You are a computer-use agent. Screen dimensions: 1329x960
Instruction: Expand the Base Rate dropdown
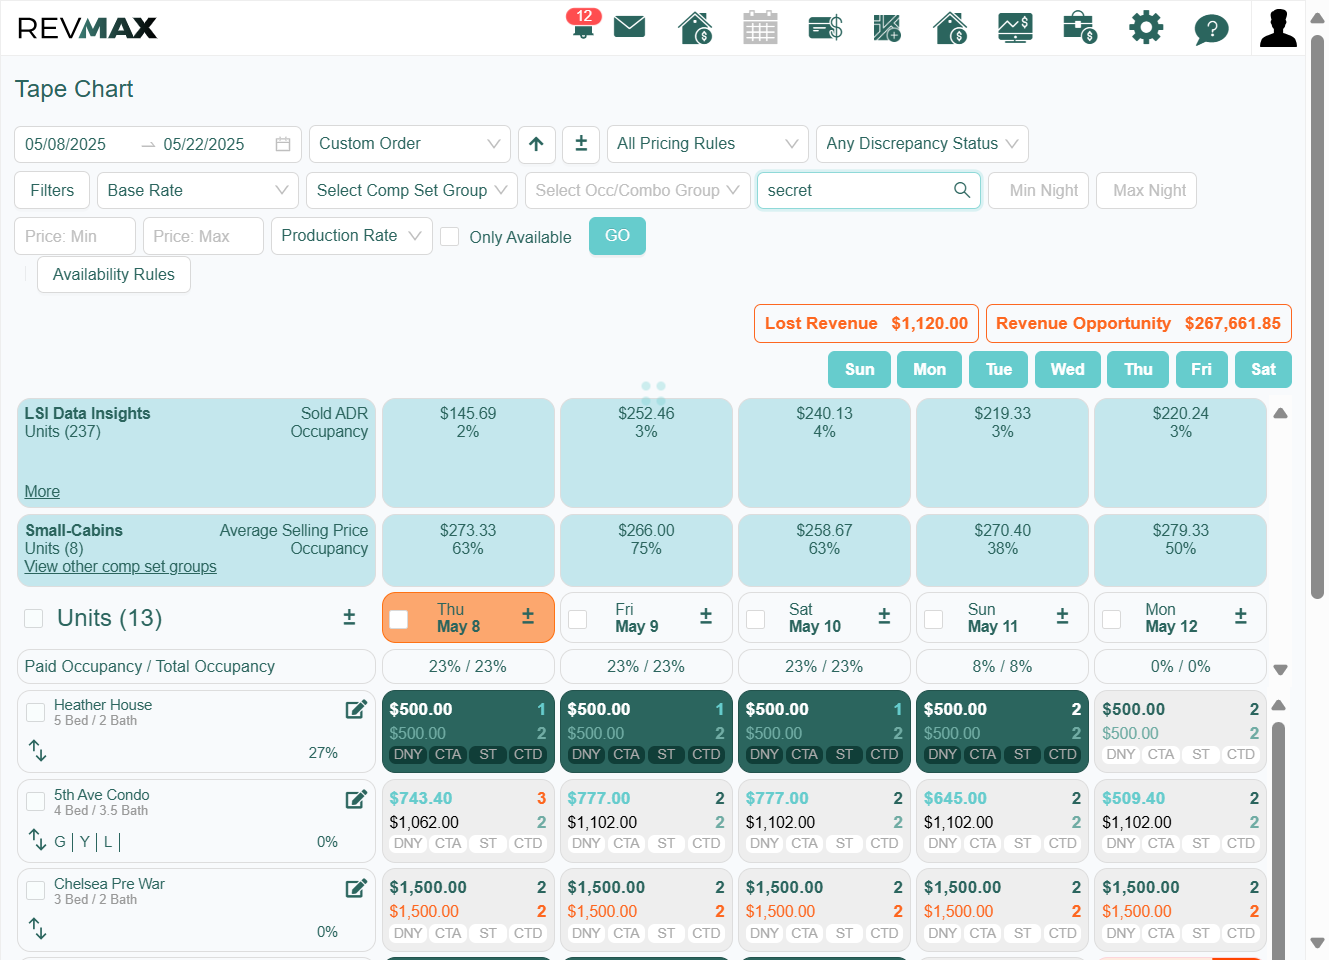[x=198, y=190]
